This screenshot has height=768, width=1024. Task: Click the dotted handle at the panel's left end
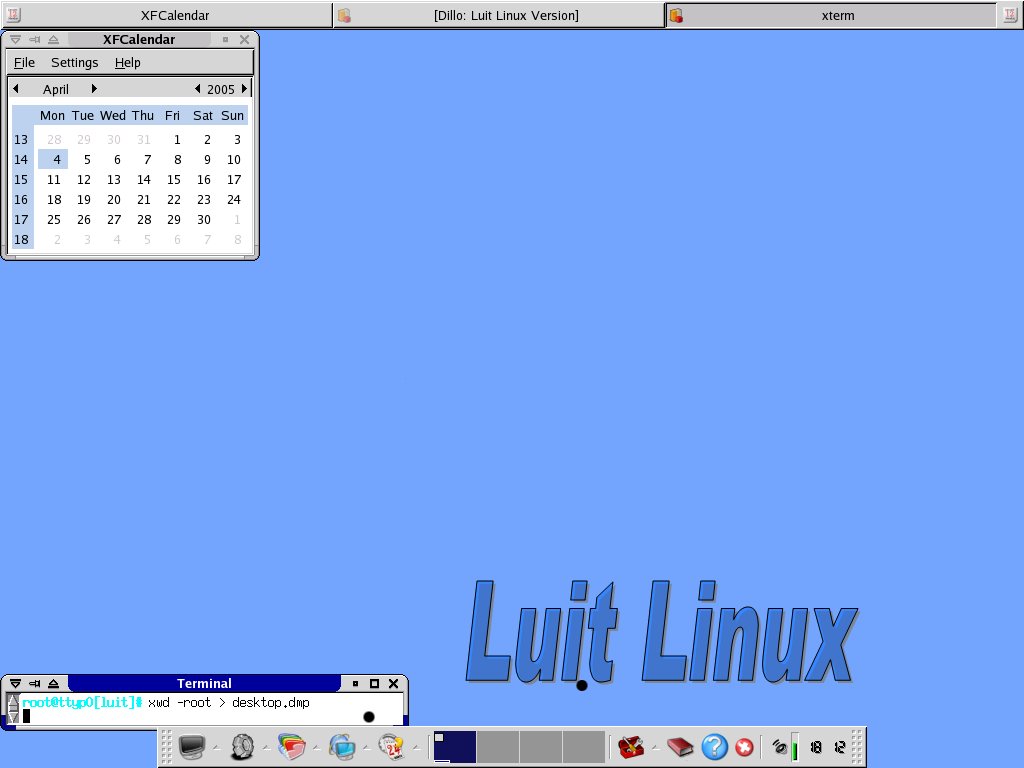(166, 746)
